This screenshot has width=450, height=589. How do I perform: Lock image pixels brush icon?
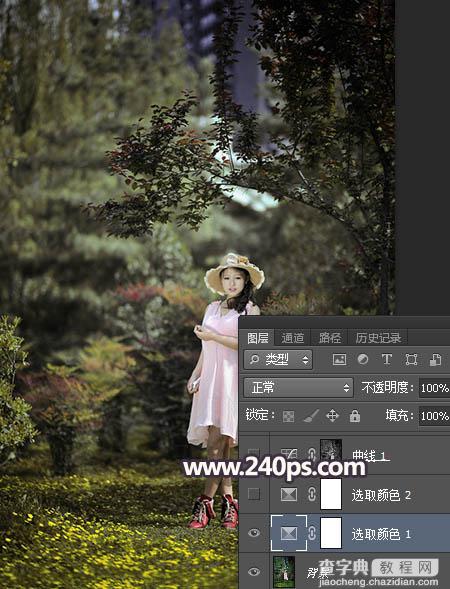point(311,416)
